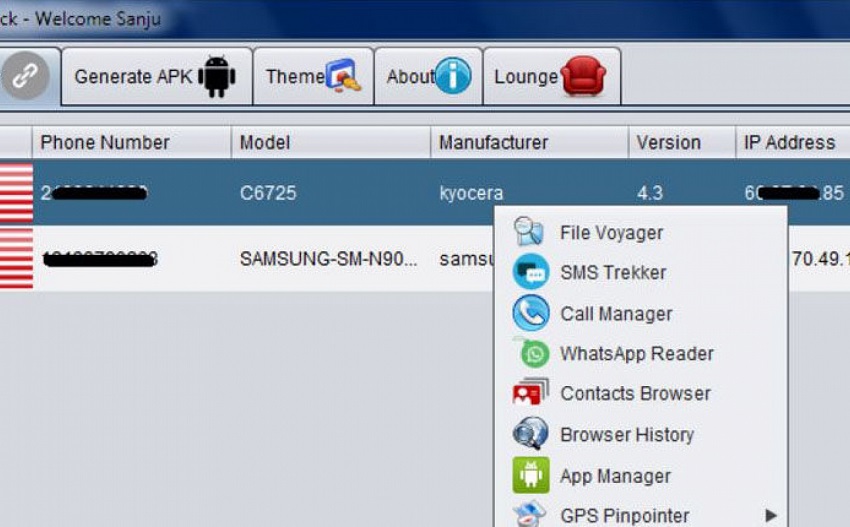Viewport: 850px width, 527px height.
Task: Click the 4.3 version cell
Action: click(x=650, y=193)
